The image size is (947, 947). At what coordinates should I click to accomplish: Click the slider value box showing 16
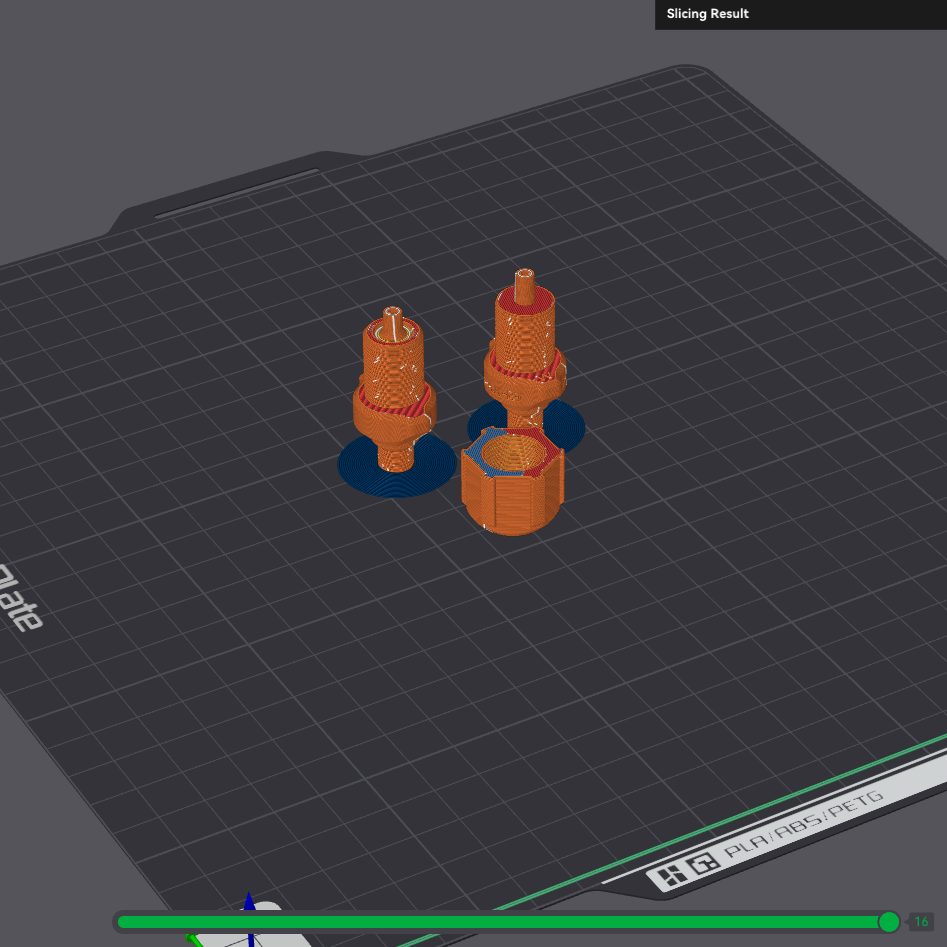pyautogui.click(x=921, y=922)
